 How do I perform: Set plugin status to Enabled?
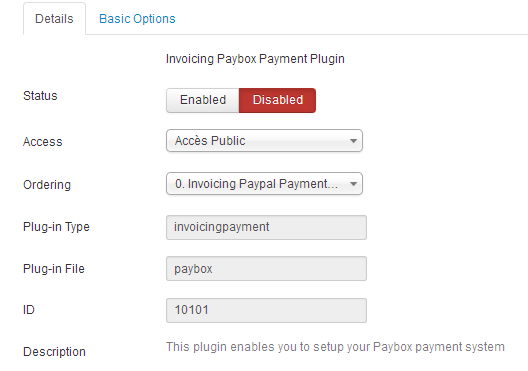click(203, 100)
